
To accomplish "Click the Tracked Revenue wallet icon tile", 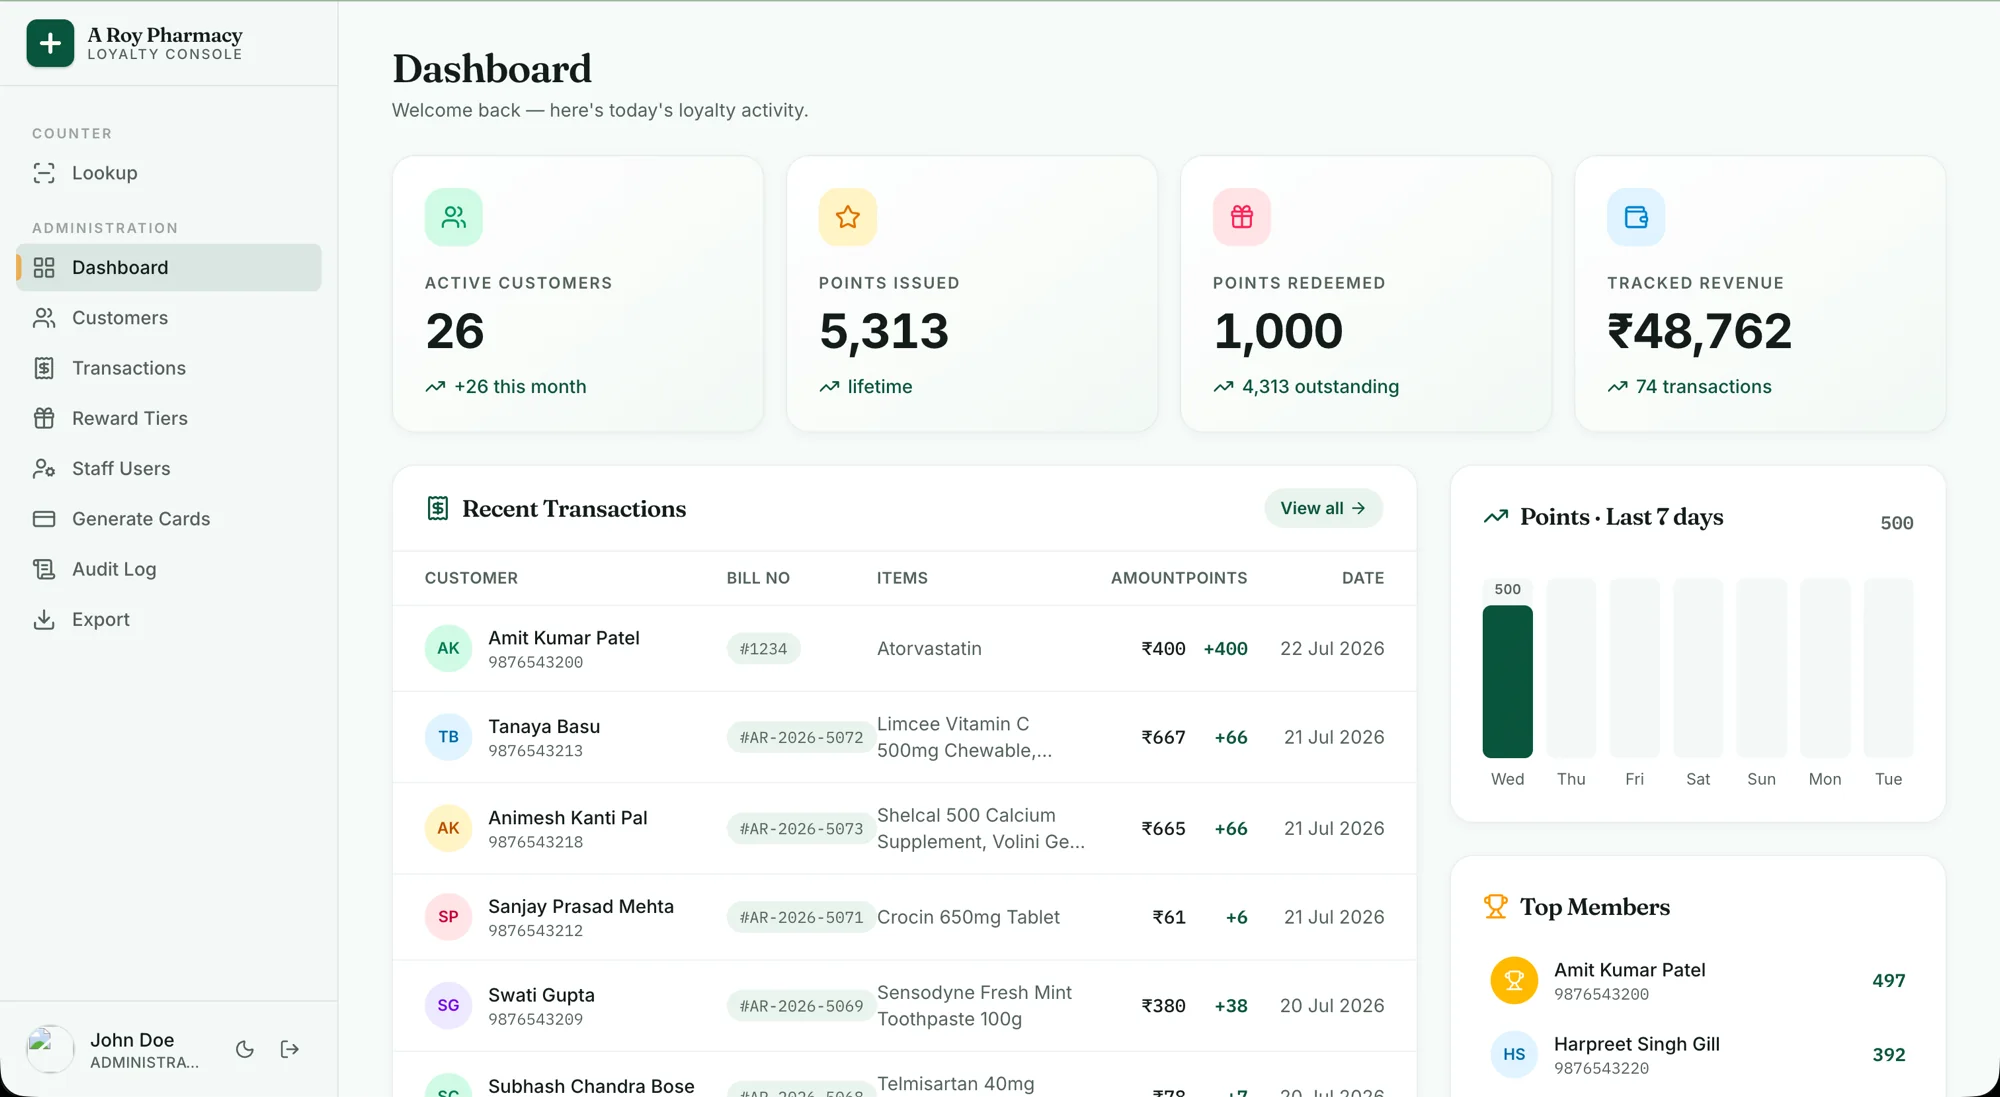I will (x=1636, y=217).
